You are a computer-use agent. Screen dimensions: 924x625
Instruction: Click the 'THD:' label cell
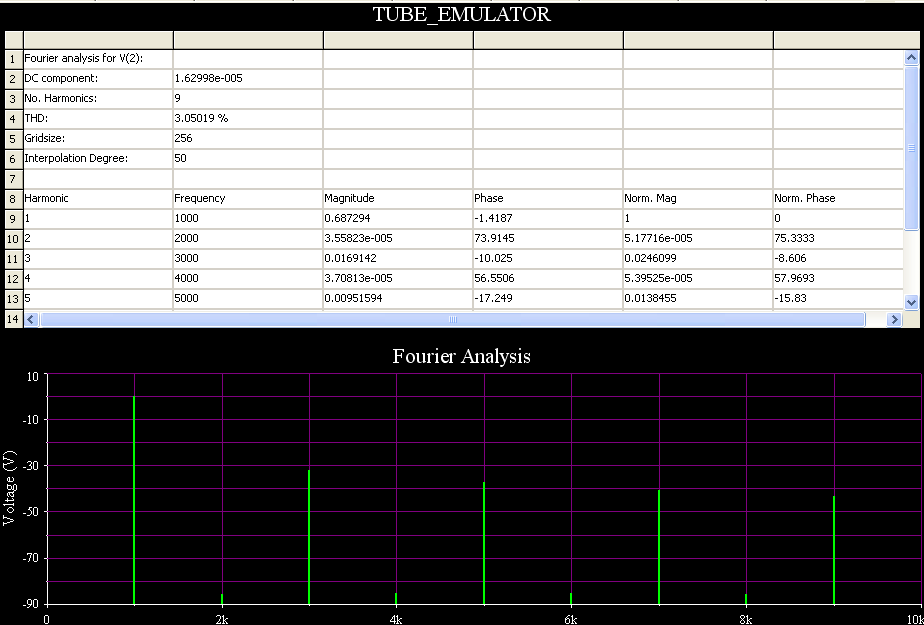[x=98, y=118]
